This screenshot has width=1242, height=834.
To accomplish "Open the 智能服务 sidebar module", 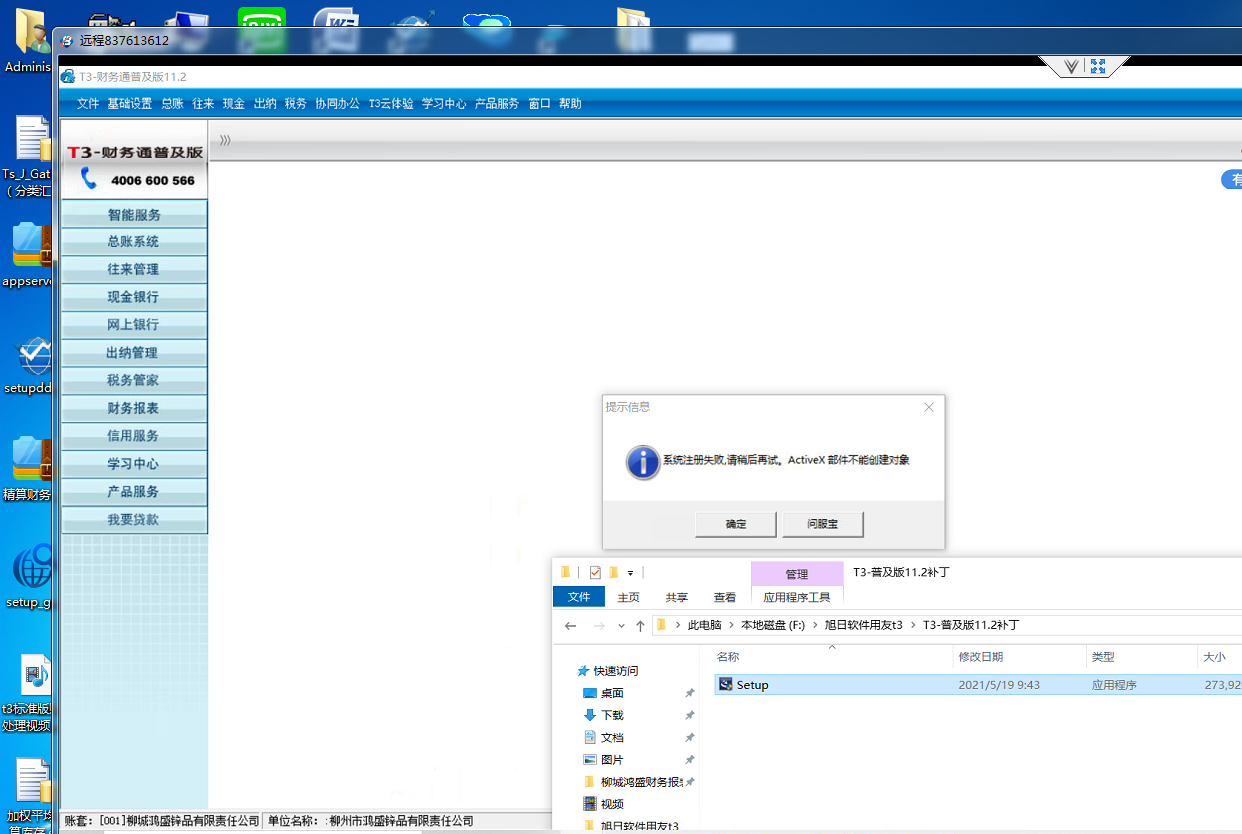I will (134, 214).
